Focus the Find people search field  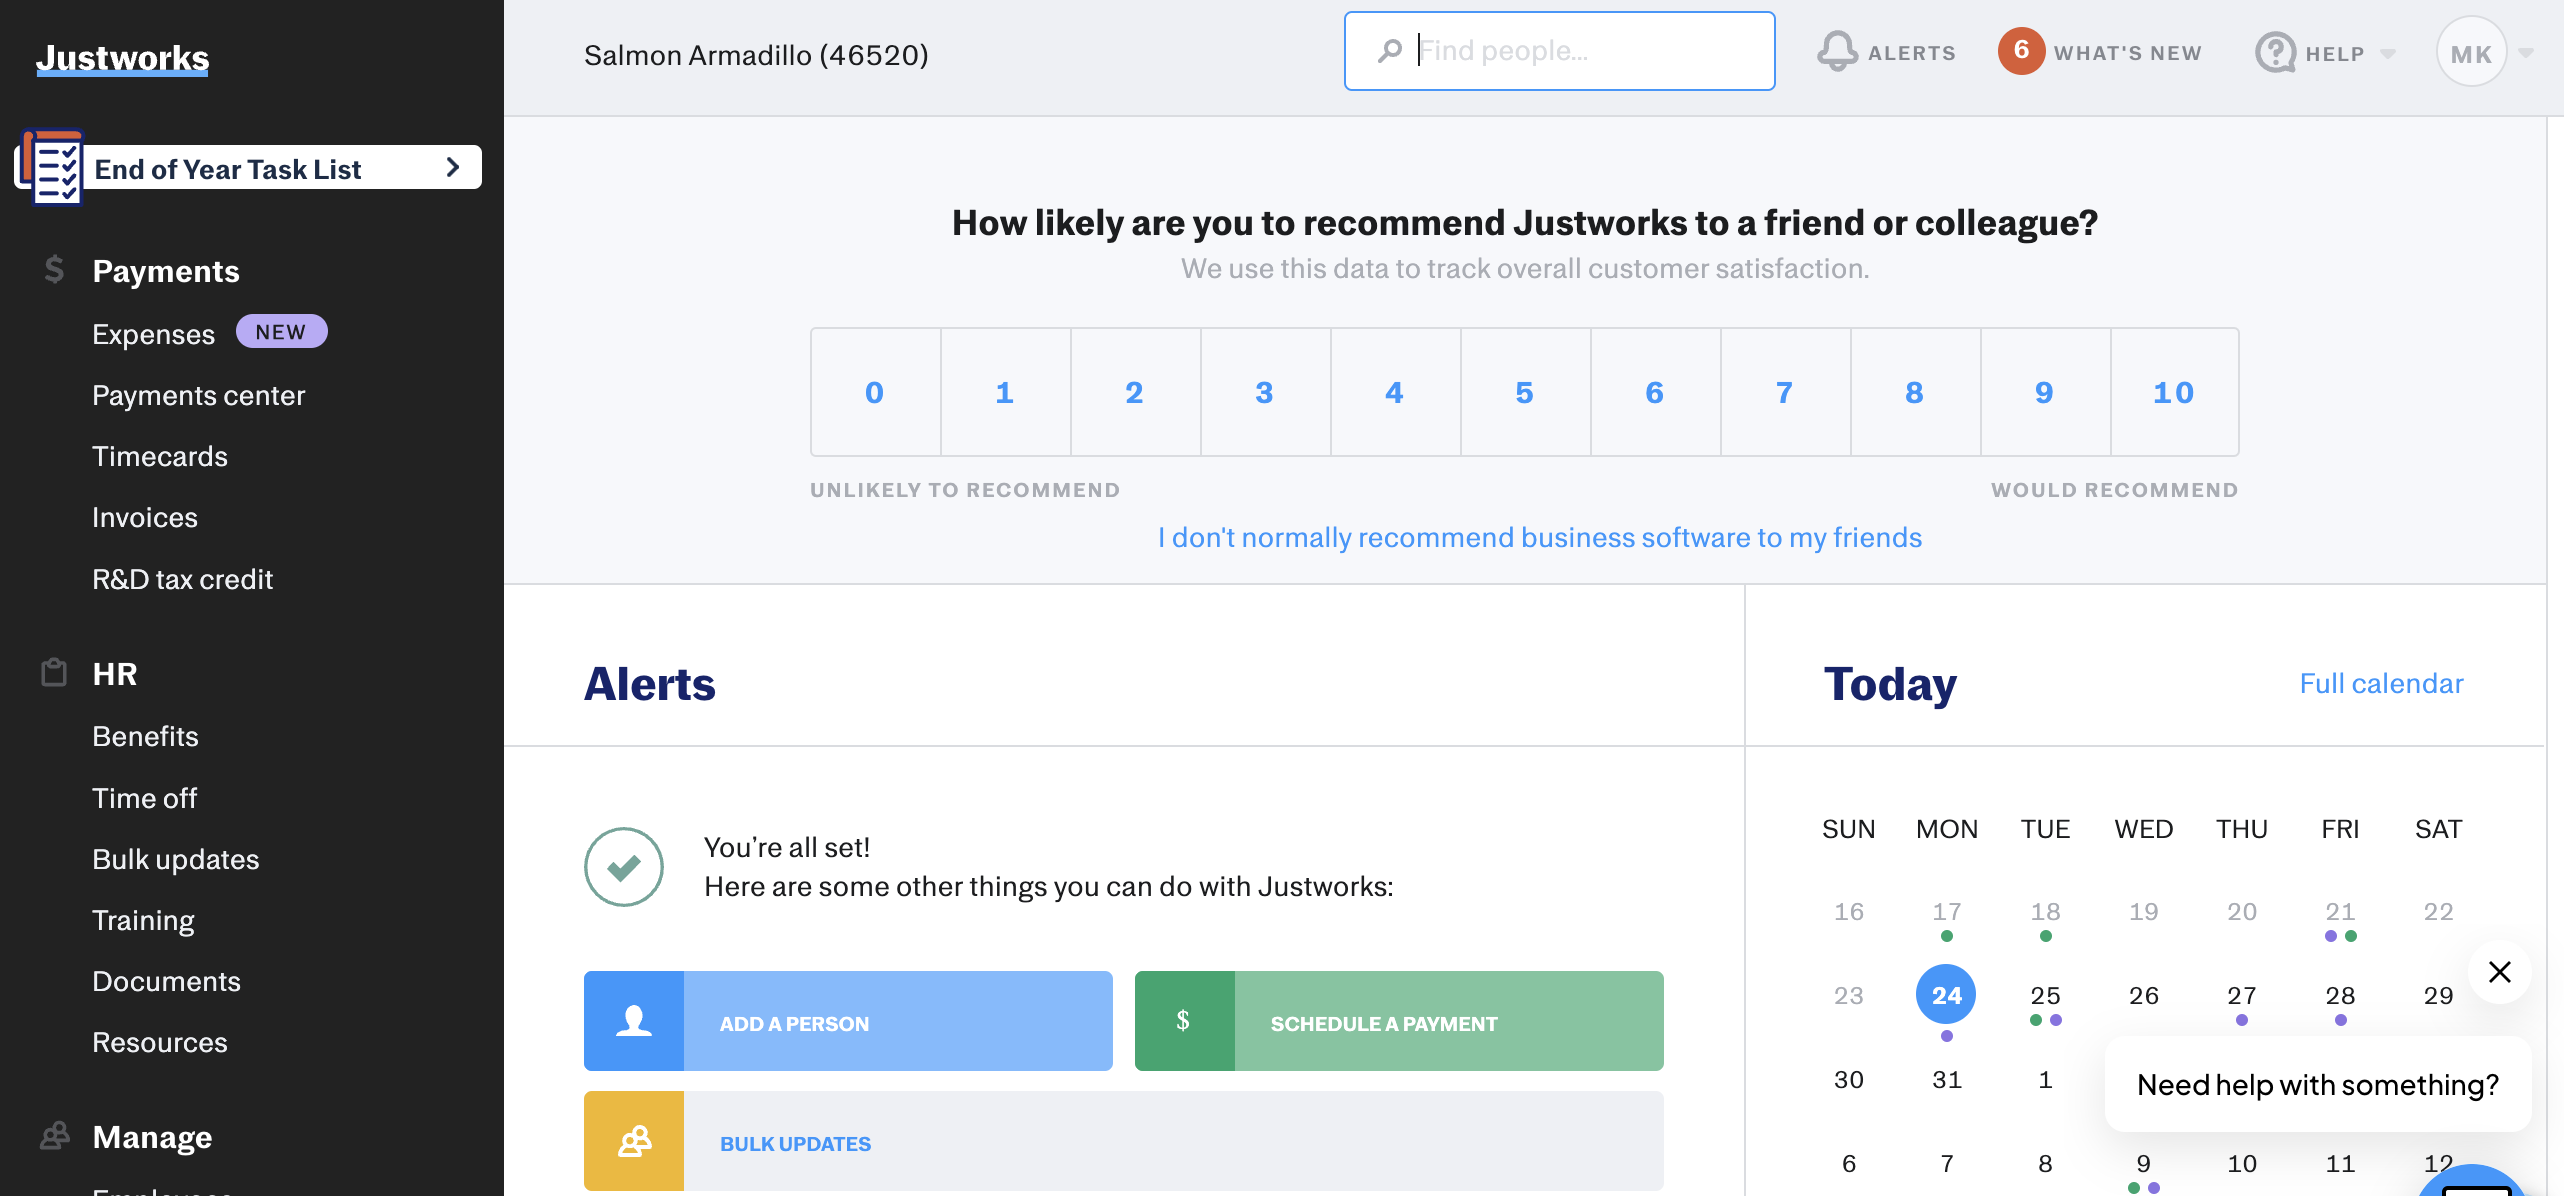1560,51
